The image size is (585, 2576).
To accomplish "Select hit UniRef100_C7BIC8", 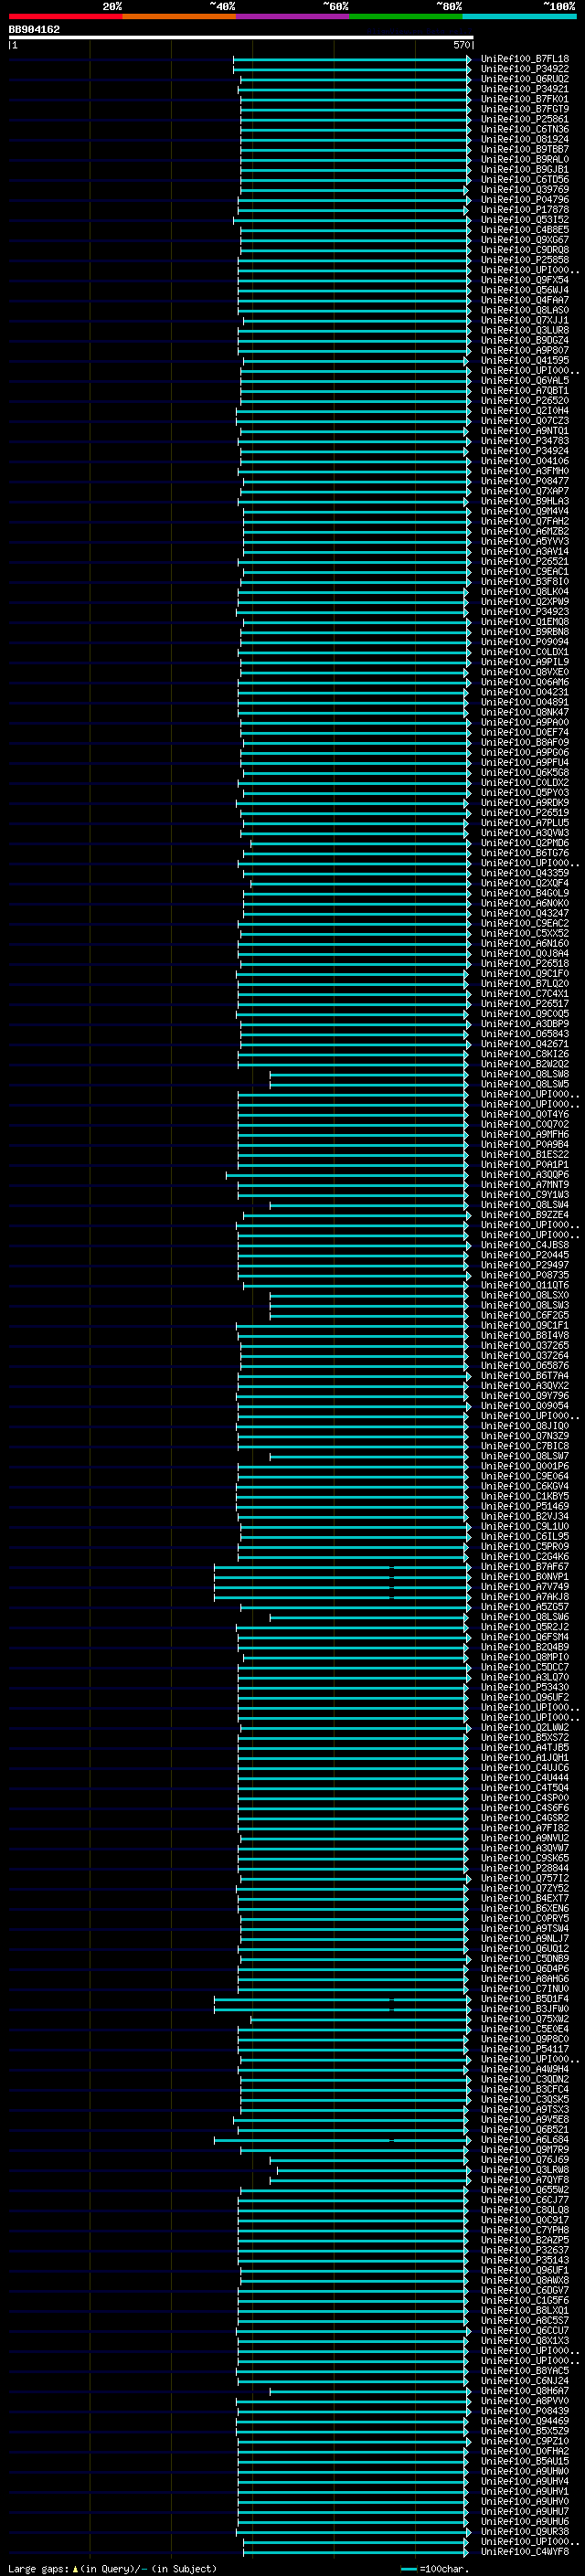I will (x=525, y=1446).
